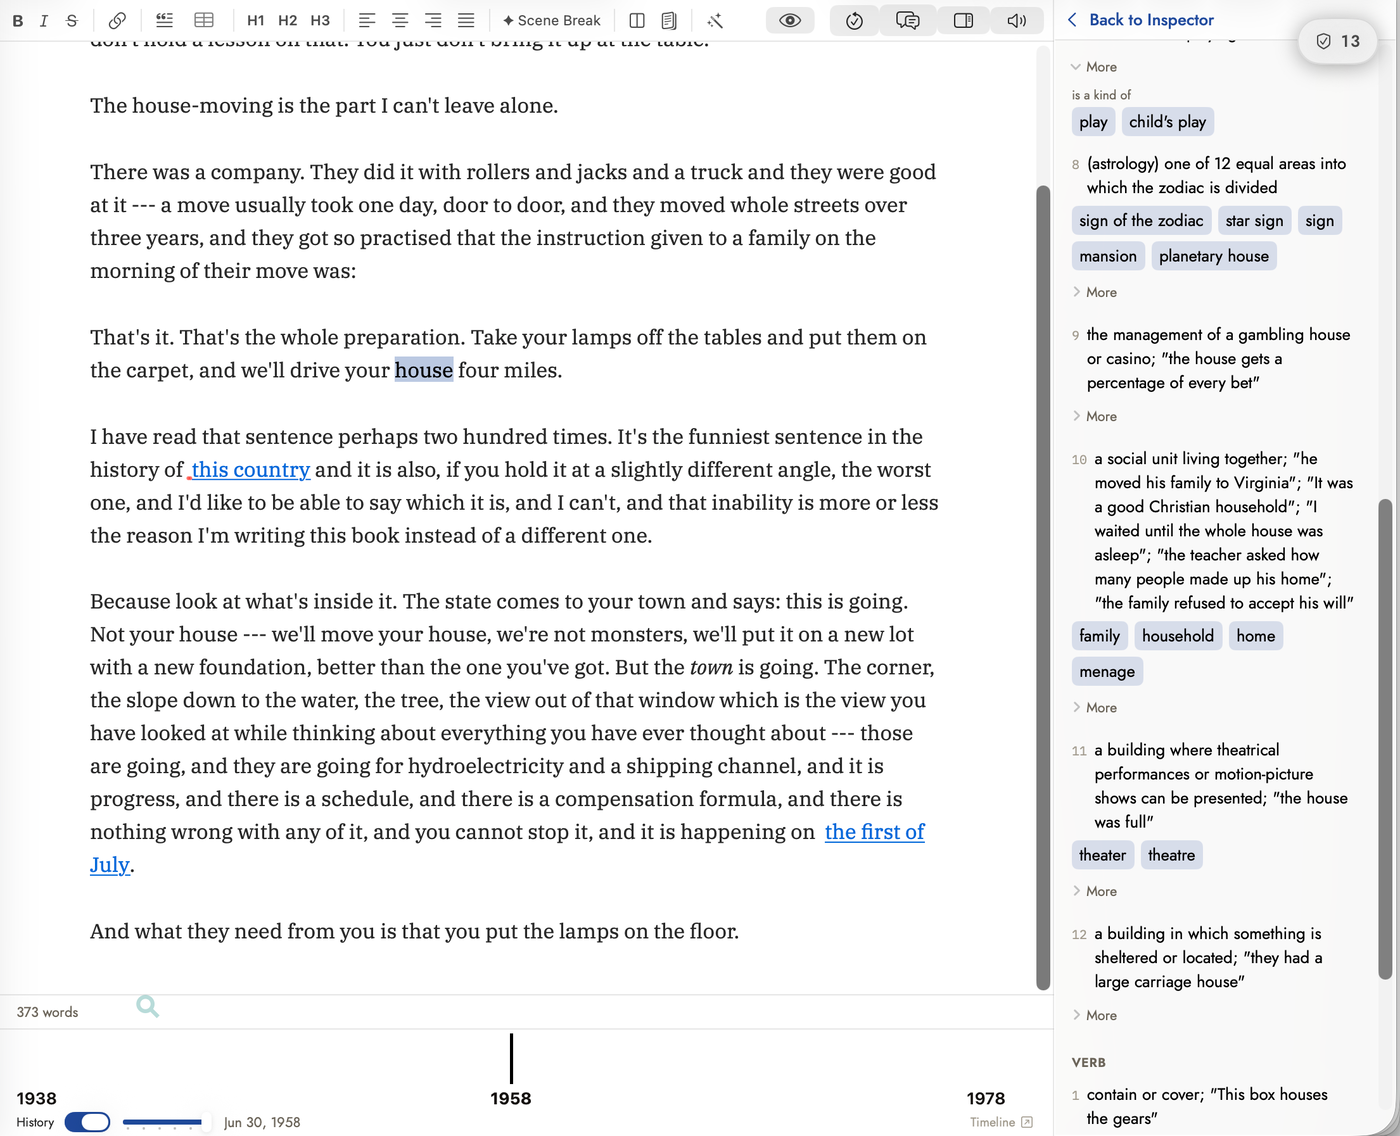Select the 'planetary house' synonym chip
Screen dimensions: 1400x1136
point(1214,256)
